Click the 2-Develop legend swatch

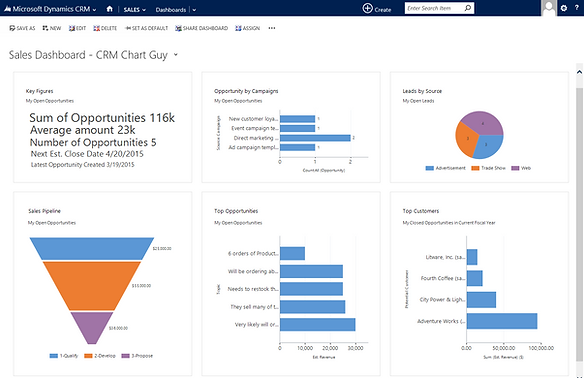(x=88, y=356)
